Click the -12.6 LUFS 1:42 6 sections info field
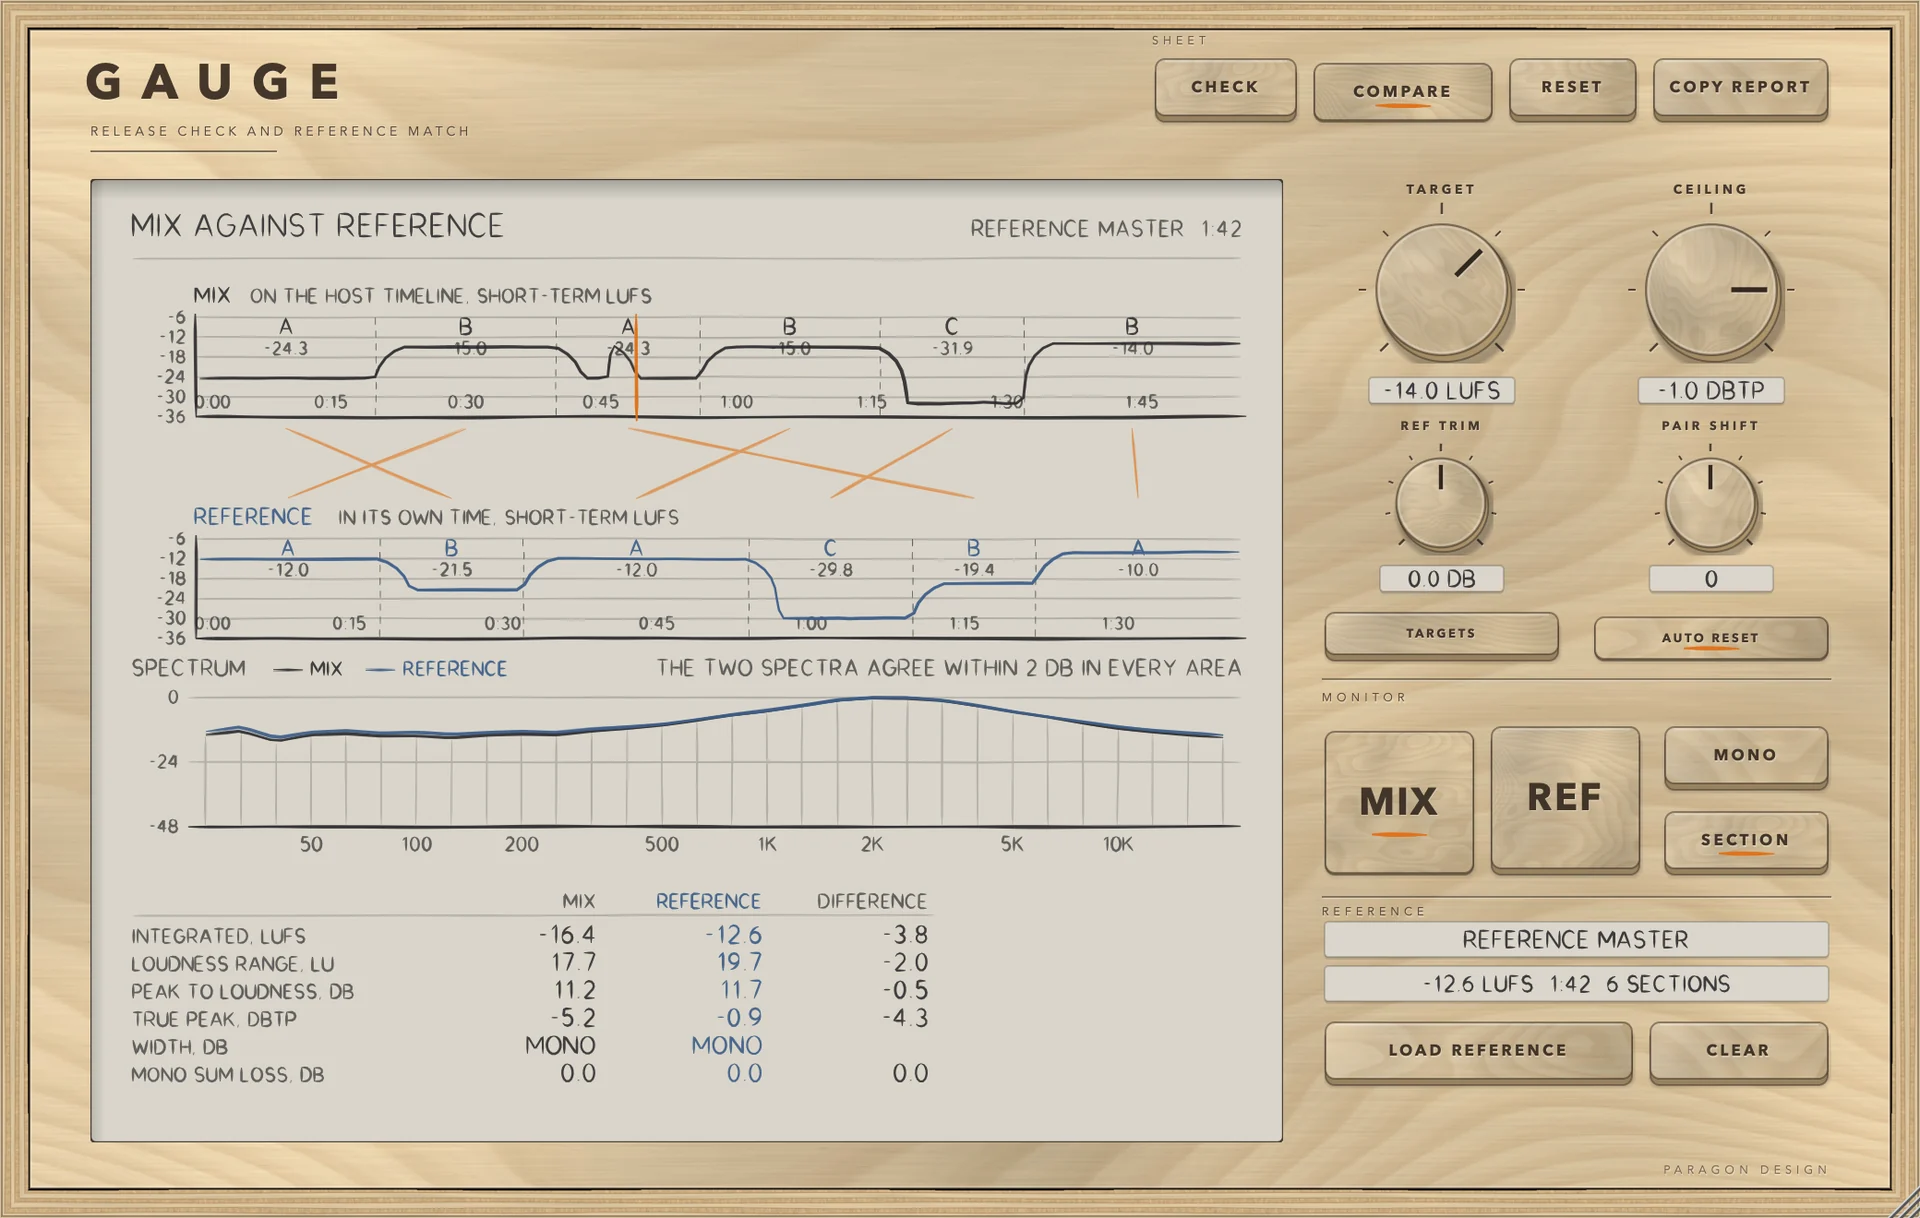Viewport: 1920px width, 1218px height. tap(1576, 984)
